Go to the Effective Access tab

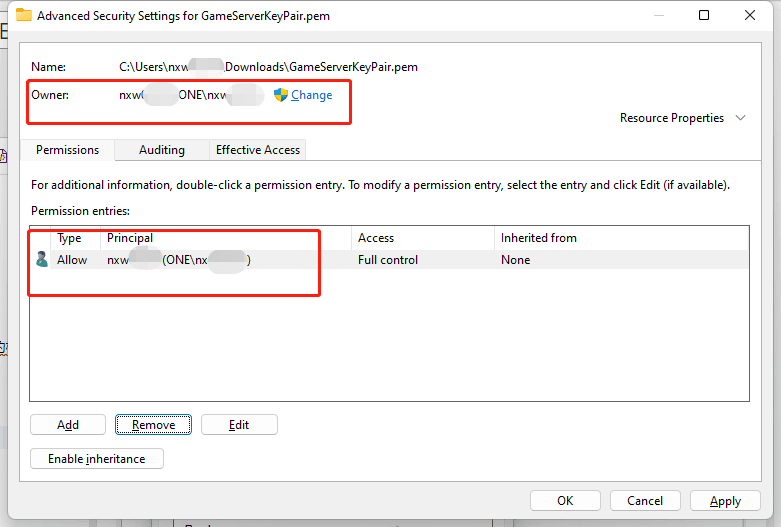coord(257,150)
